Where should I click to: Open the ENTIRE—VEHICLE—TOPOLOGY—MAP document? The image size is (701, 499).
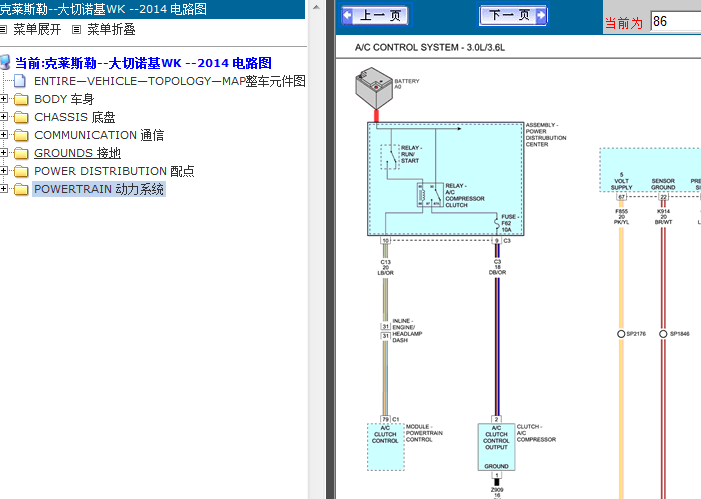pos(170,81)
